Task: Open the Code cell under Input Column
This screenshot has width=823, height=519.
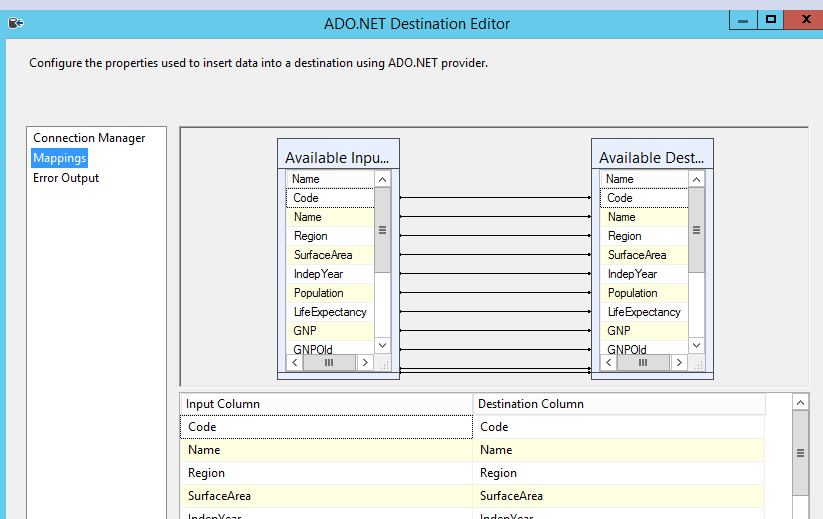Action: point(326,427)
